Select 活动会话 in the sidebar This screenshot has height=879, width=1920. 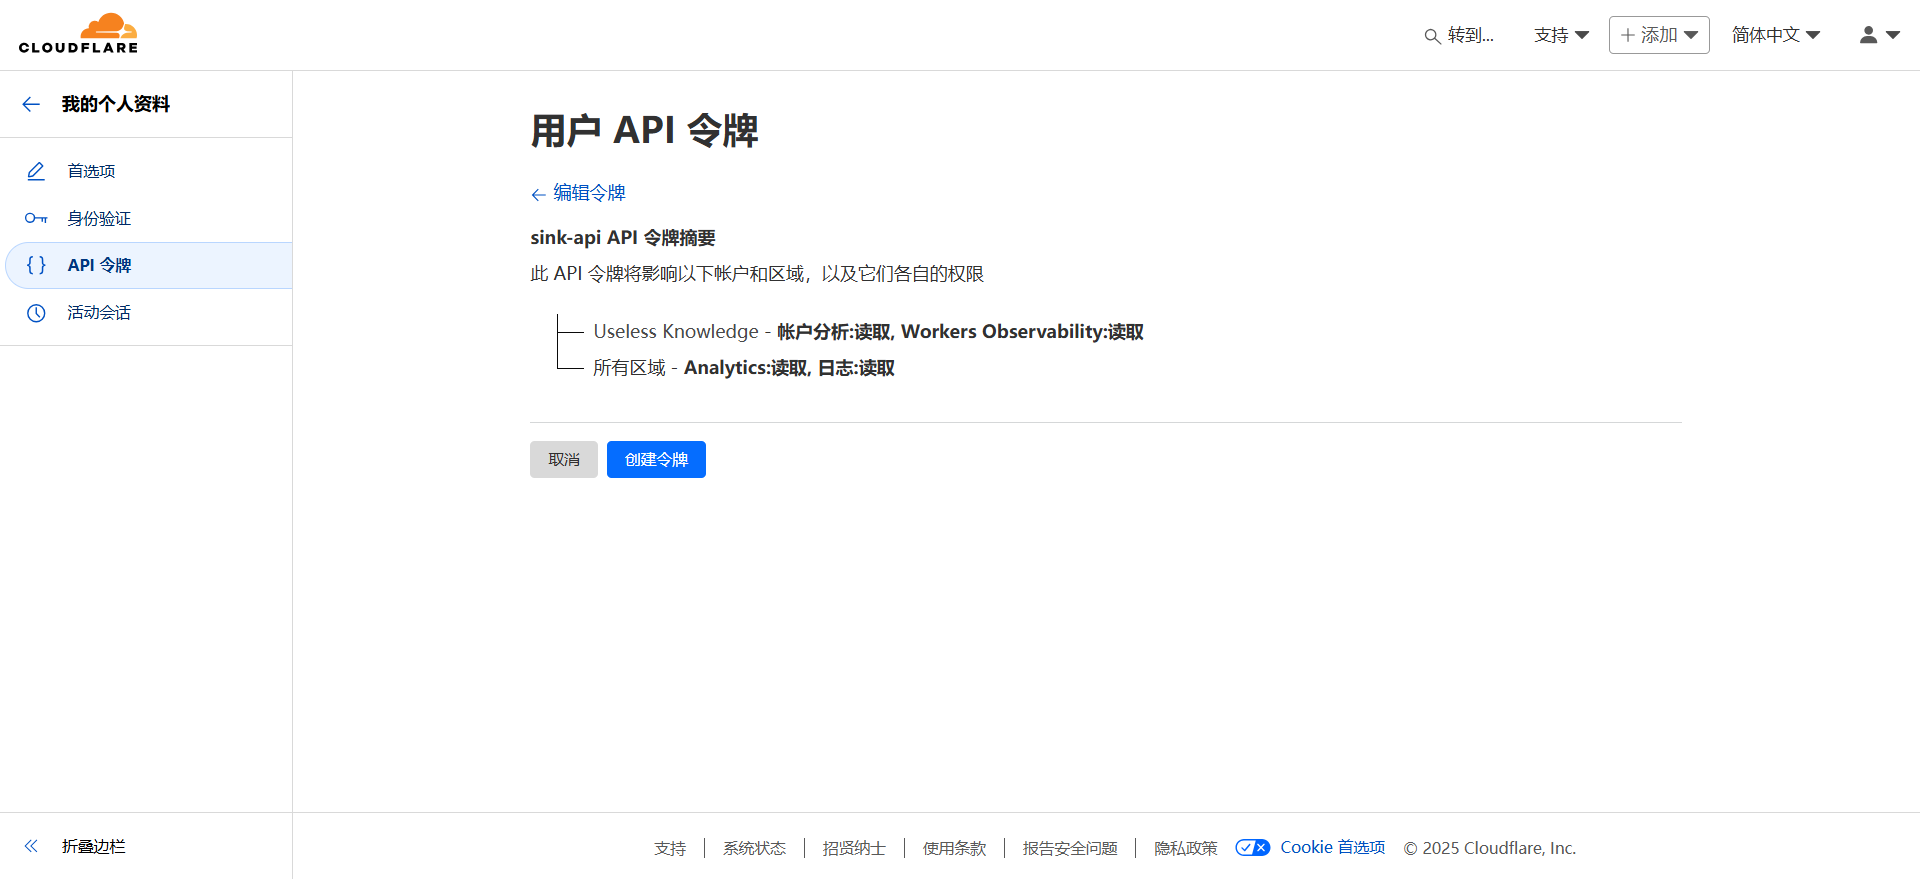tap(99, 313)
